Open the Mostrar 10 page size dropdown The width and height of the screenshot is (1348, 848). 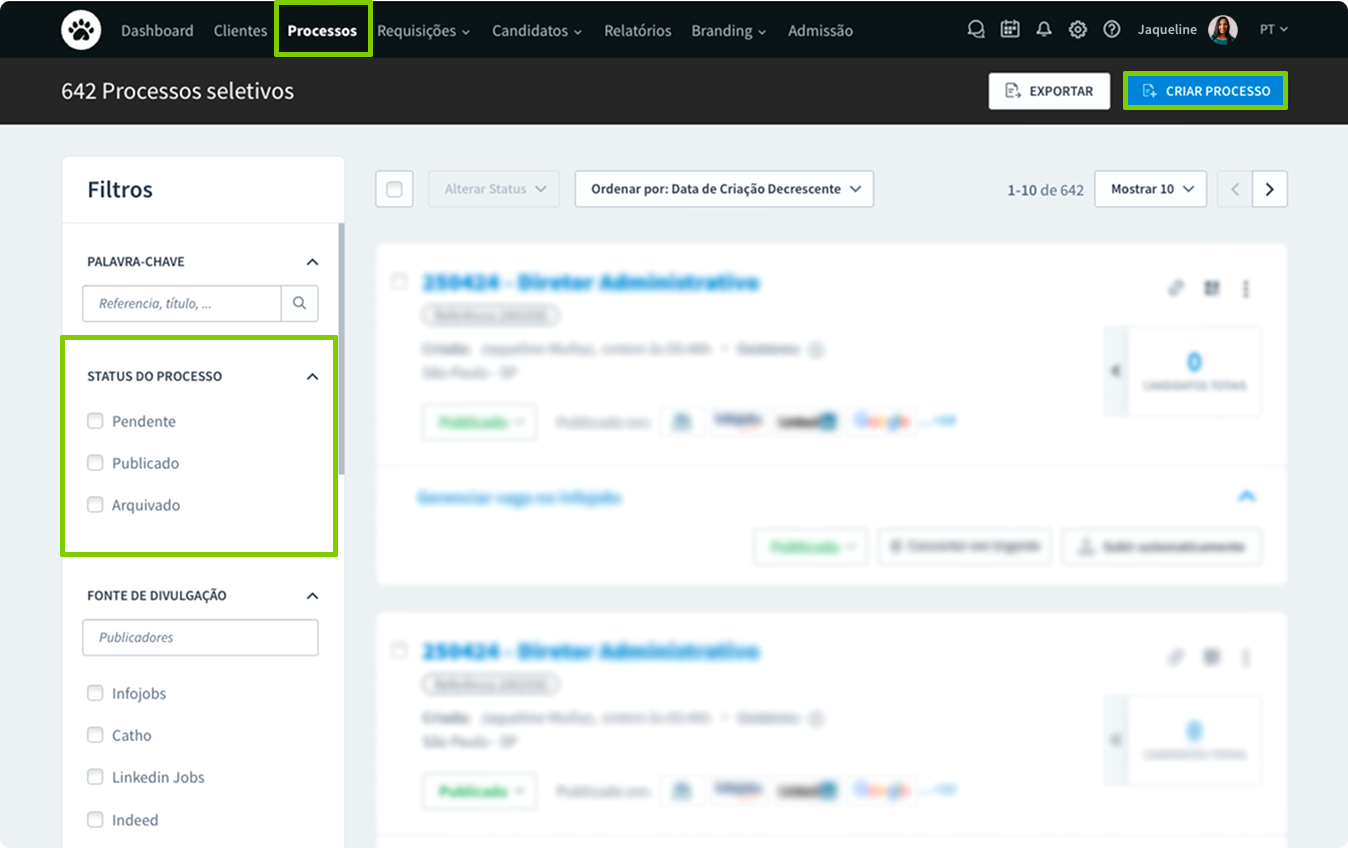pyautogui.click(x=1151, y=189)
